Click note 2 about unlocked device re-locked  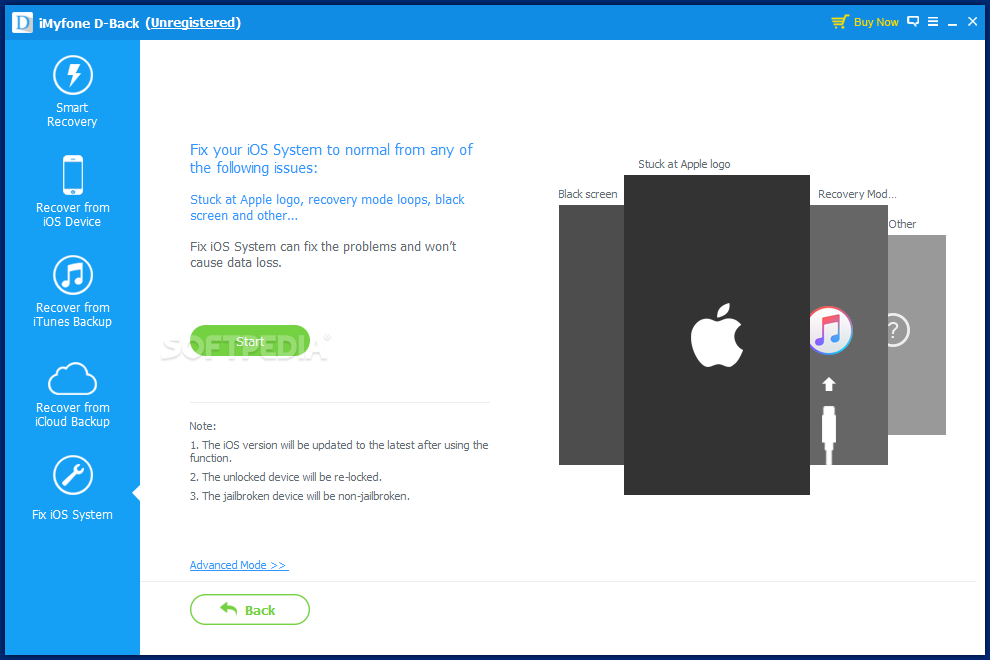[285, 477]
